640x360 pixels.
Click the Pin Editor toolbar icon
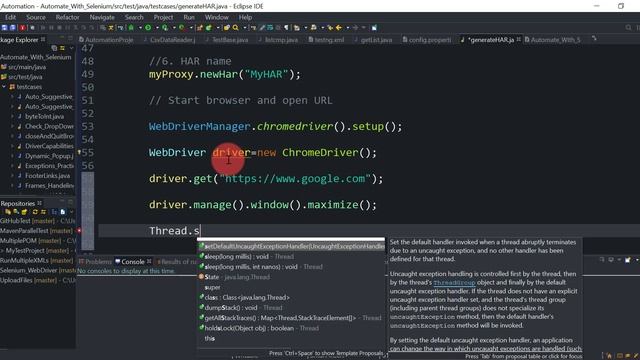tap(374, 28)
